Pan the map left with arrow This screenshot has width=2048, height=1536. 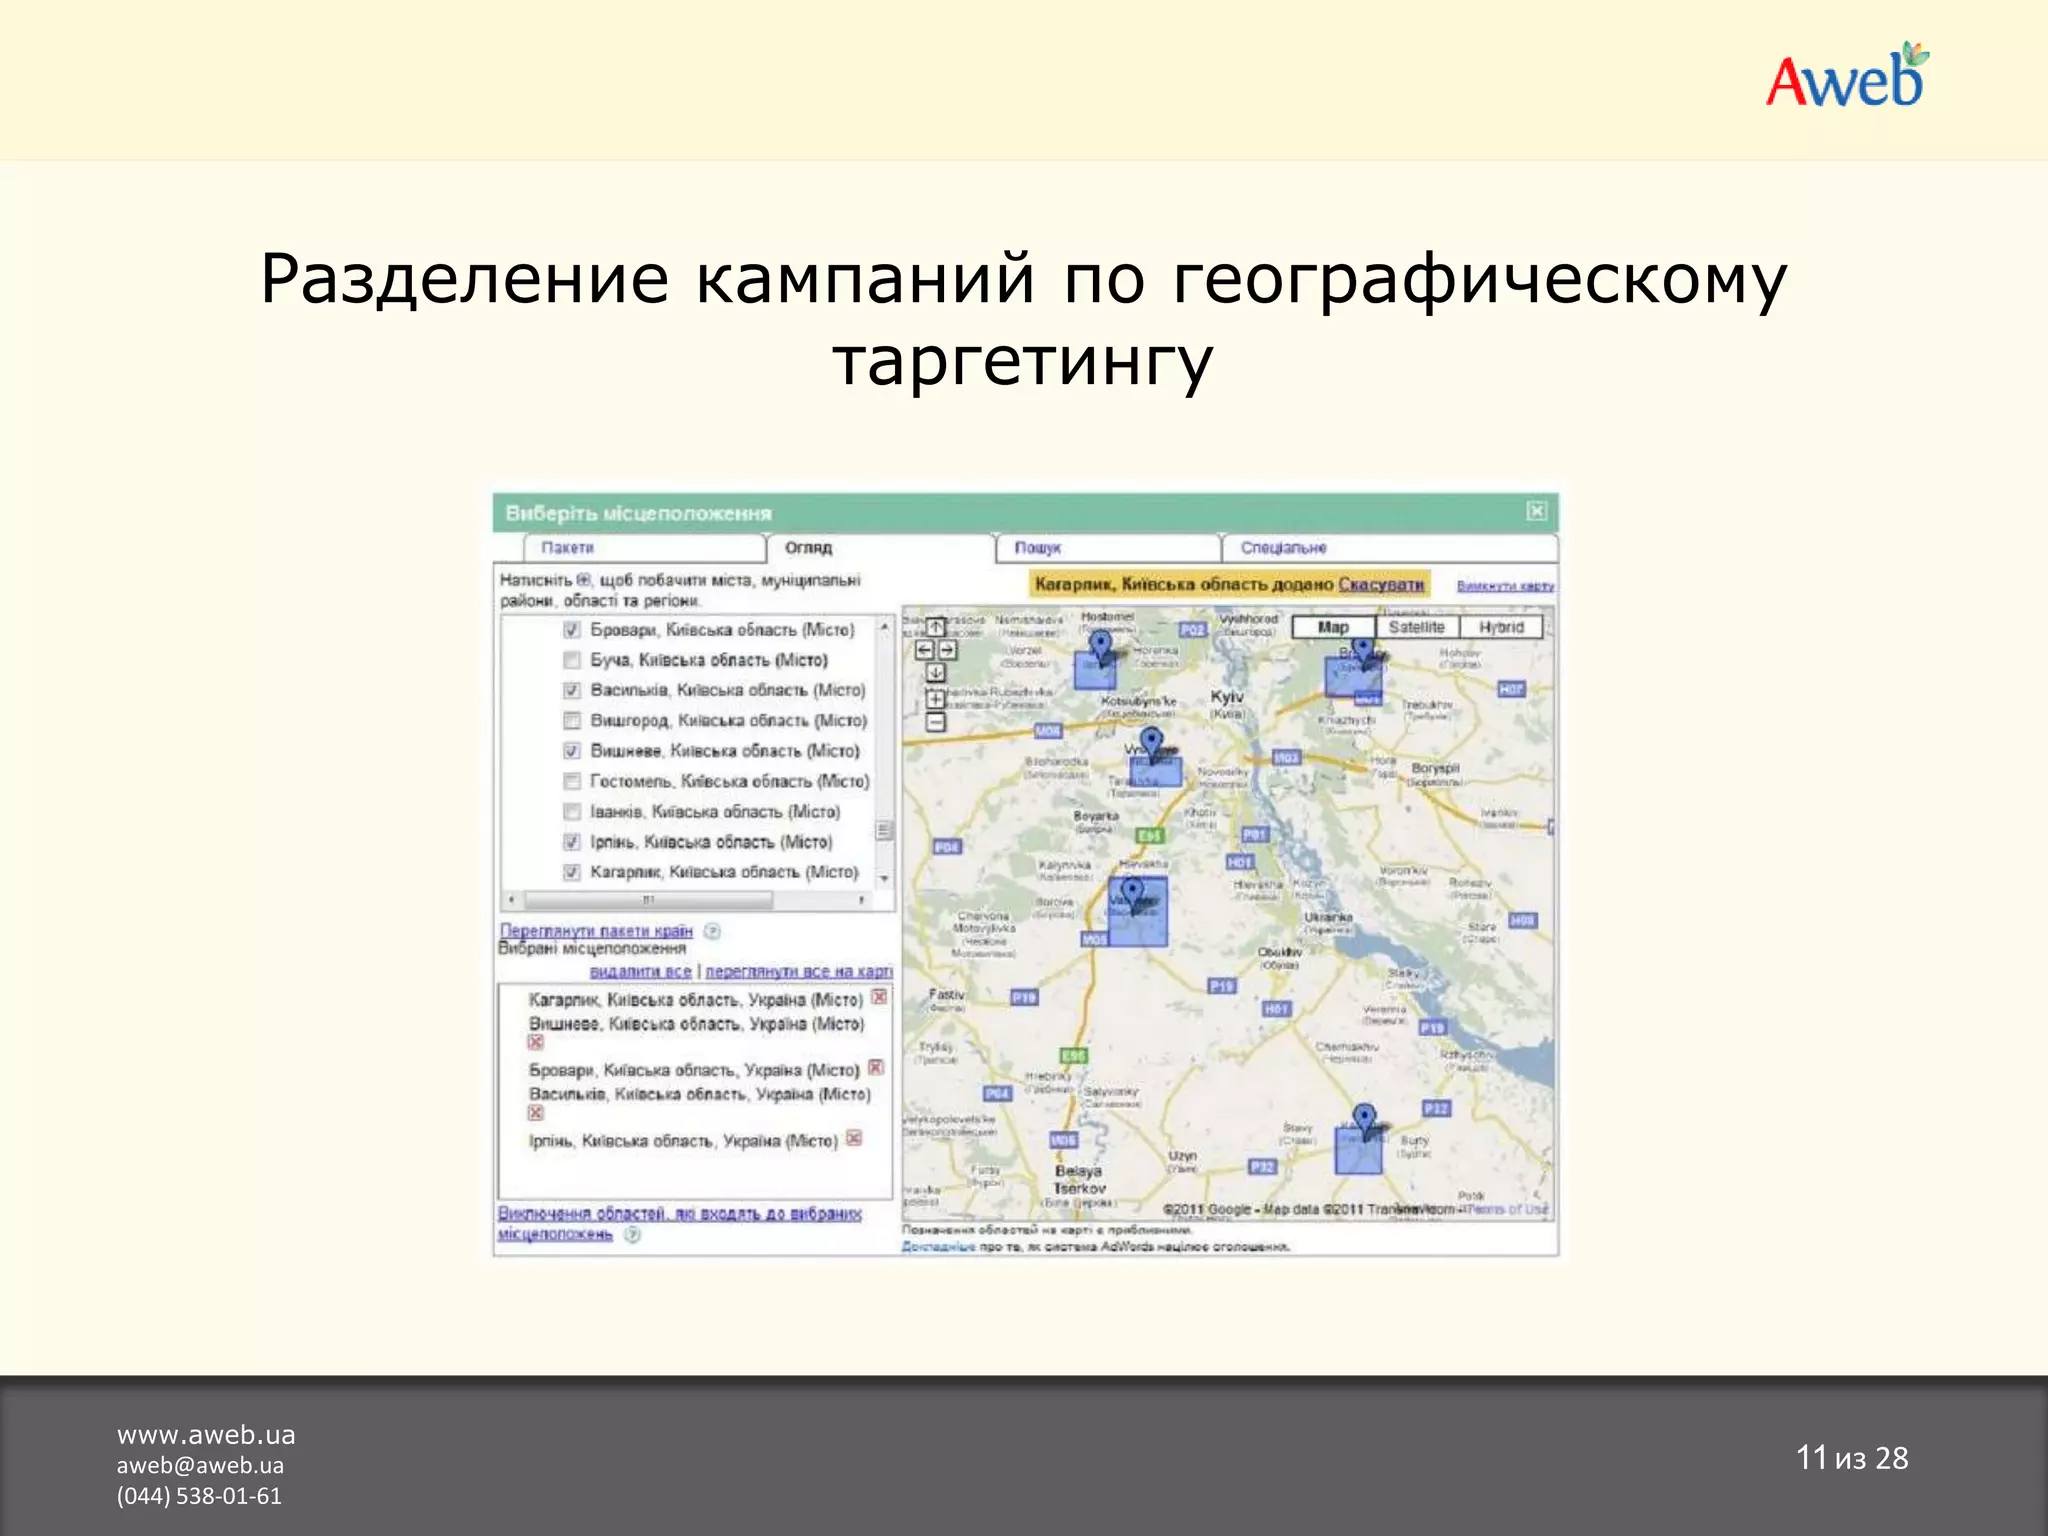click(x=925, y=650)
